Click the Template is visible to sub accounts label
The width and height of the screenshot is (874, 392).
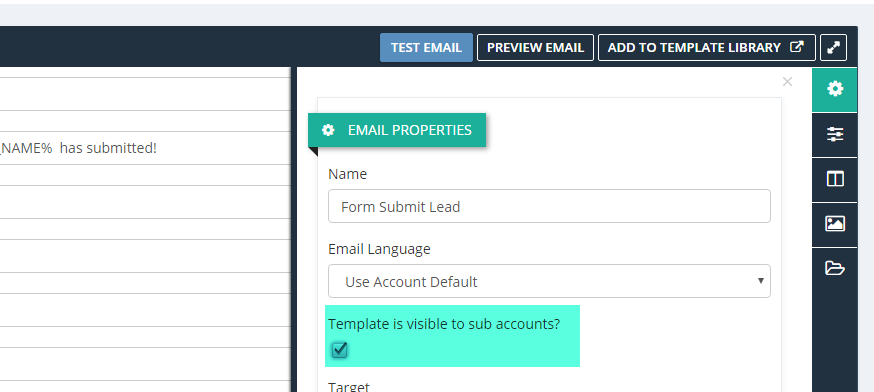(x=444, y=323)
